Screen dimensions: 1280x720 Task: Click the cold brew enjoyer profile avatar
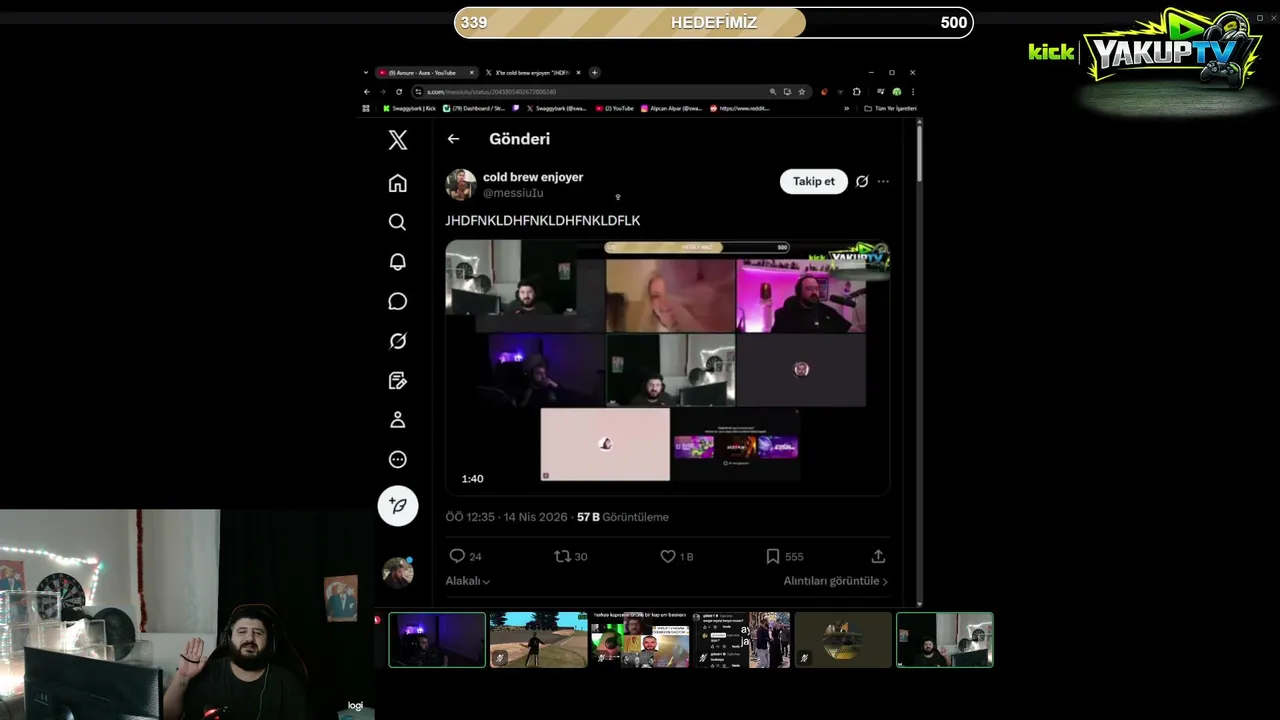[x=461, y=185]
